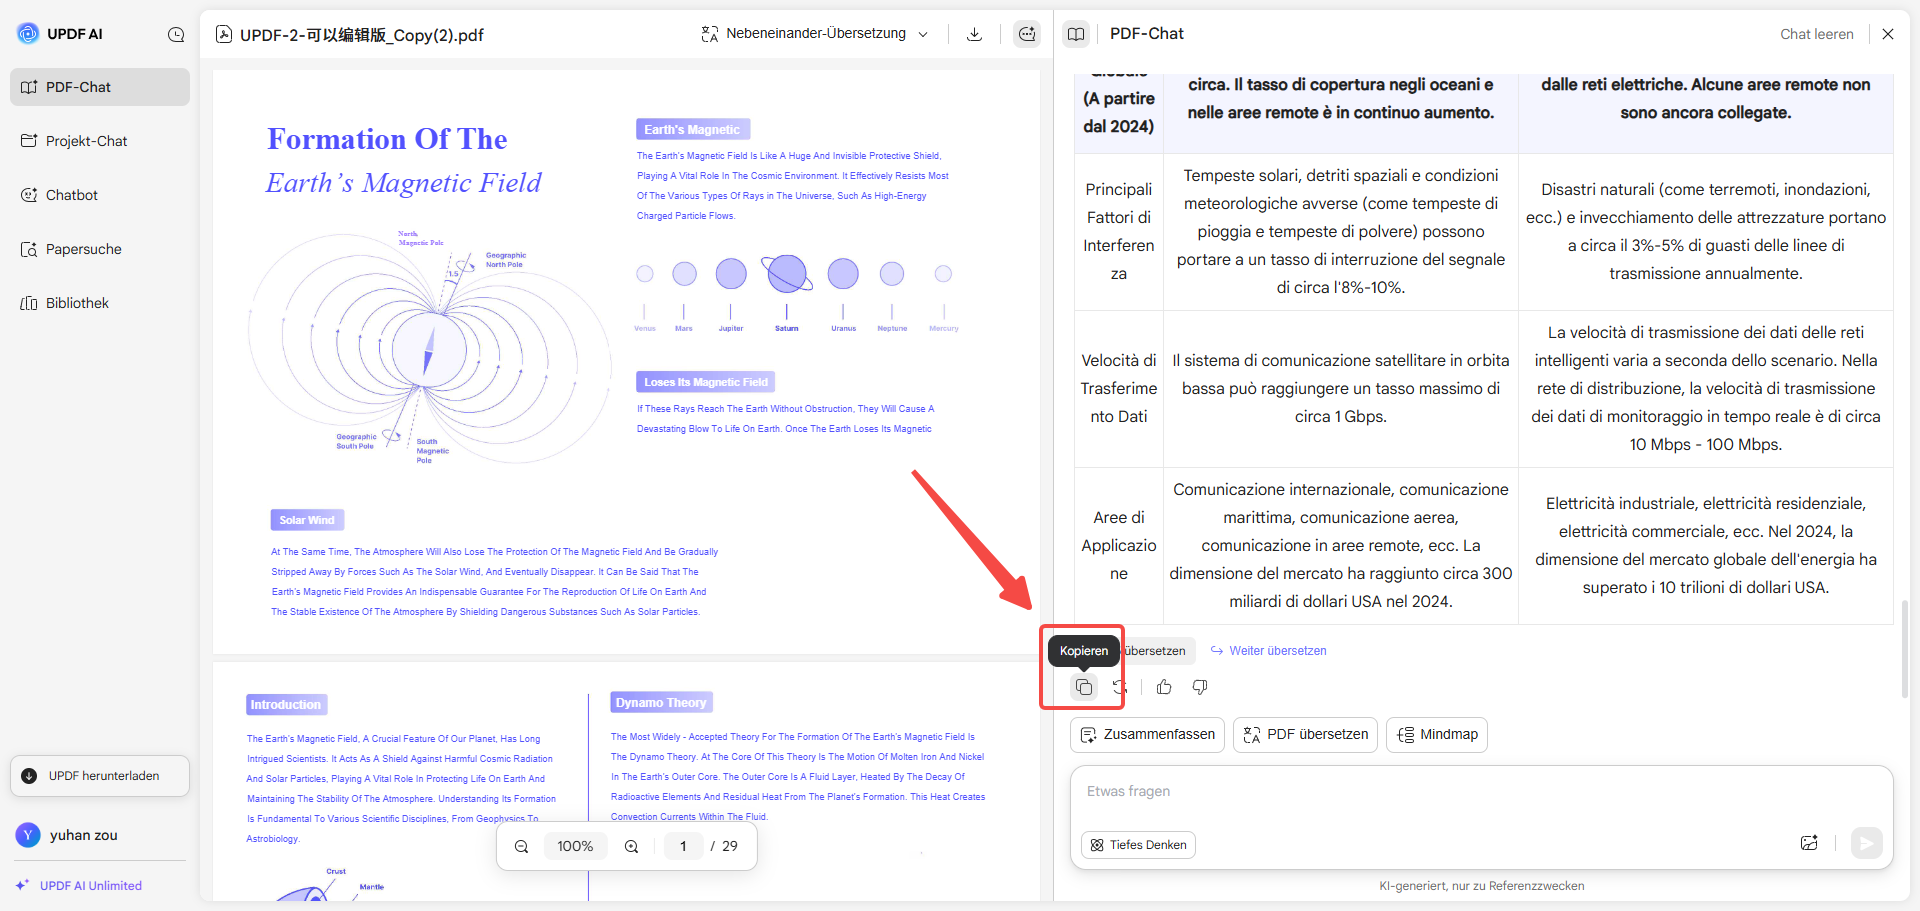Zoom out the PDF view
The image size is (1920, 911).
click(x=522, y=847)
